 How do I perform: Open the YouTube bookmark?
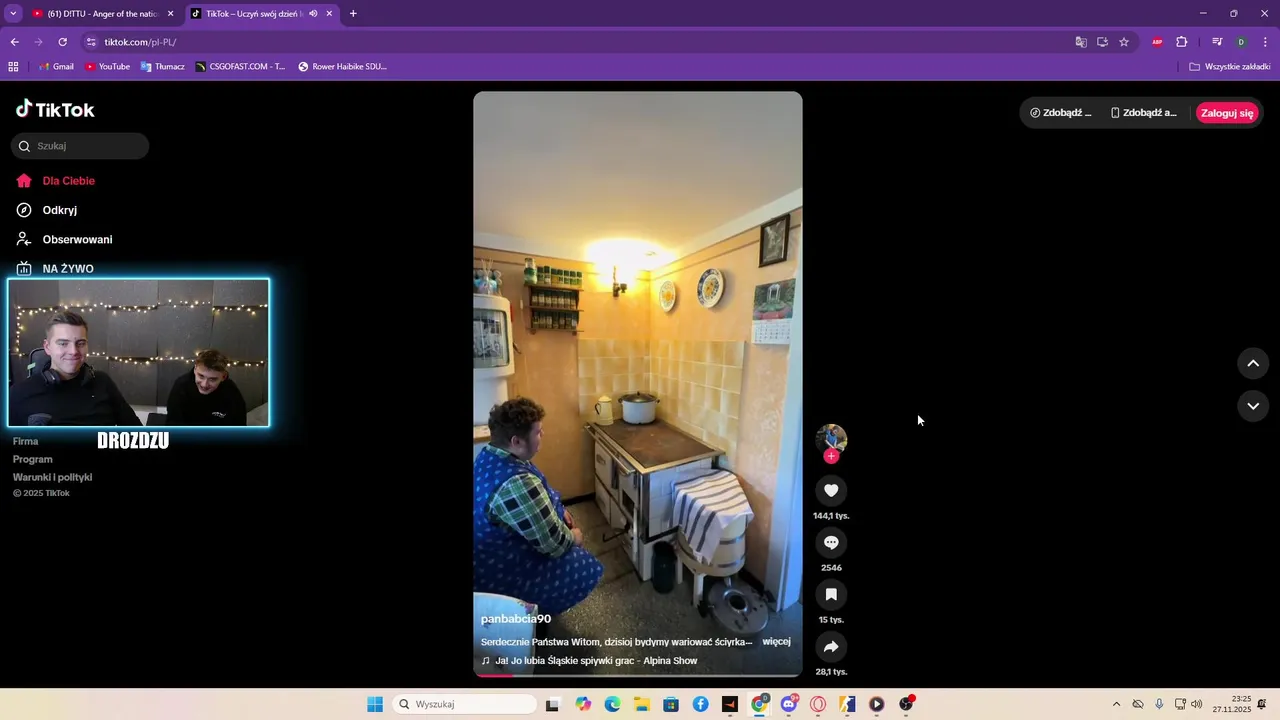pyautogui.click(x=107, y=67)
